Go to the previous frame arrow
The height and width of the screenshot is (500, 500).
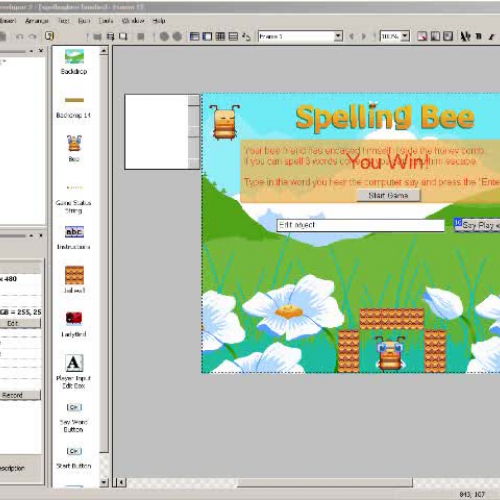click(351, 36)
